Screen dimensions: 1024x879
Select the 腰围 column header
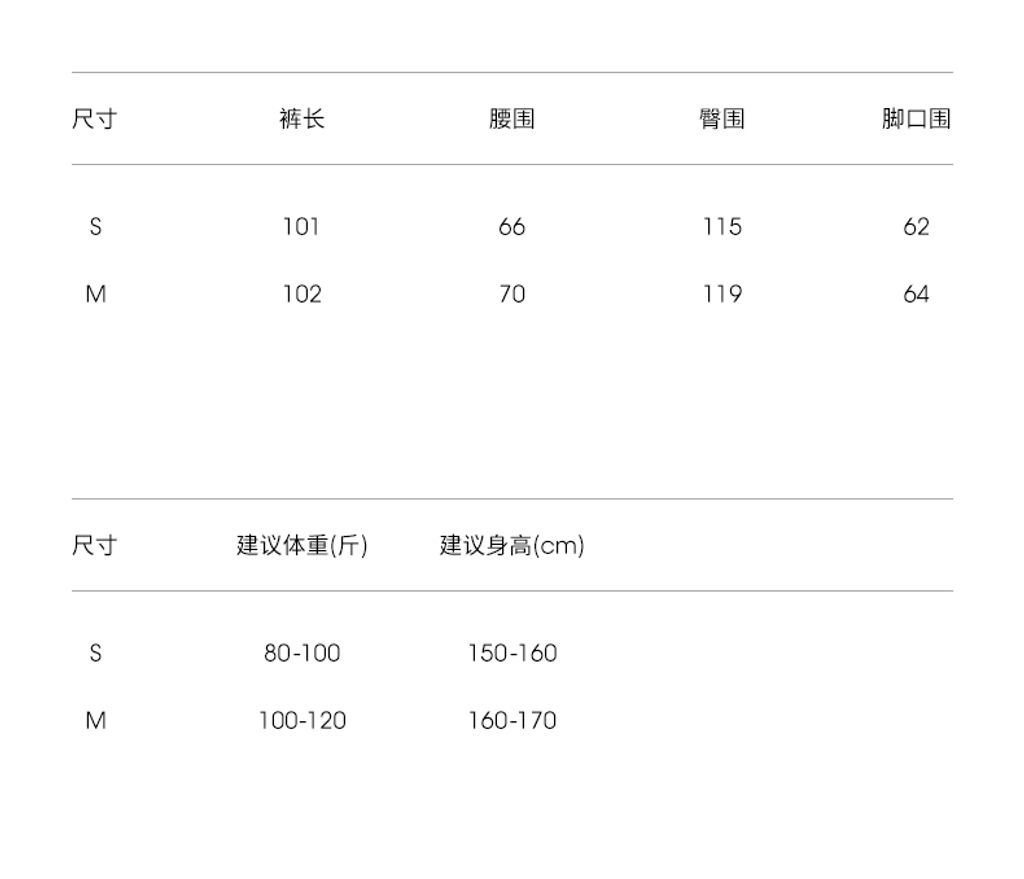point(511,119)
